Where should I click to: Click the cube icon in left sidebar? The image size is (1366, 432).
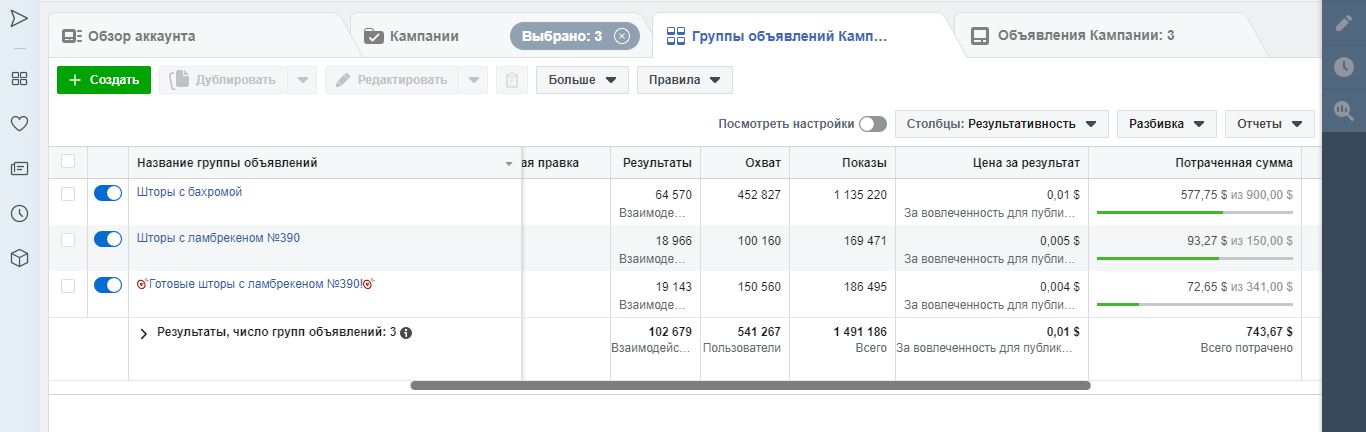tap(19, 258)
